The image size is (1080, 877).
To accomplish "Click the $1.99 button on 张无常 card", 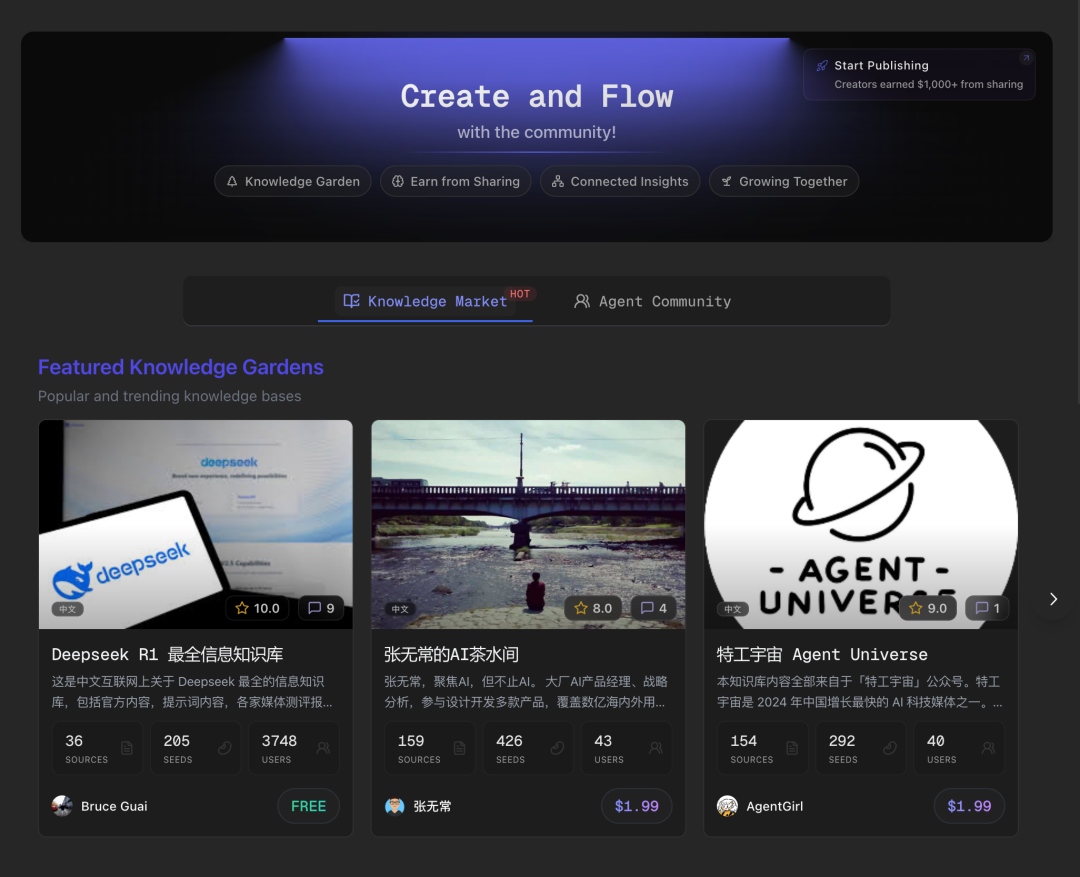I will (636, 806).
